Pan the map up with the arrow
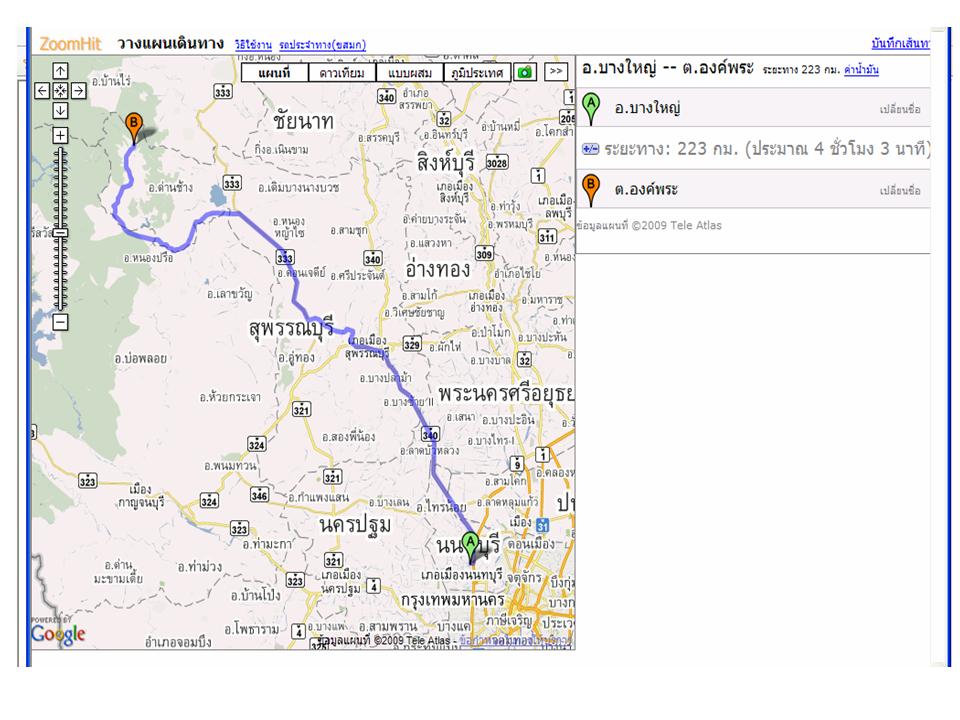This screenshot has width=960, height=720. 59,71
